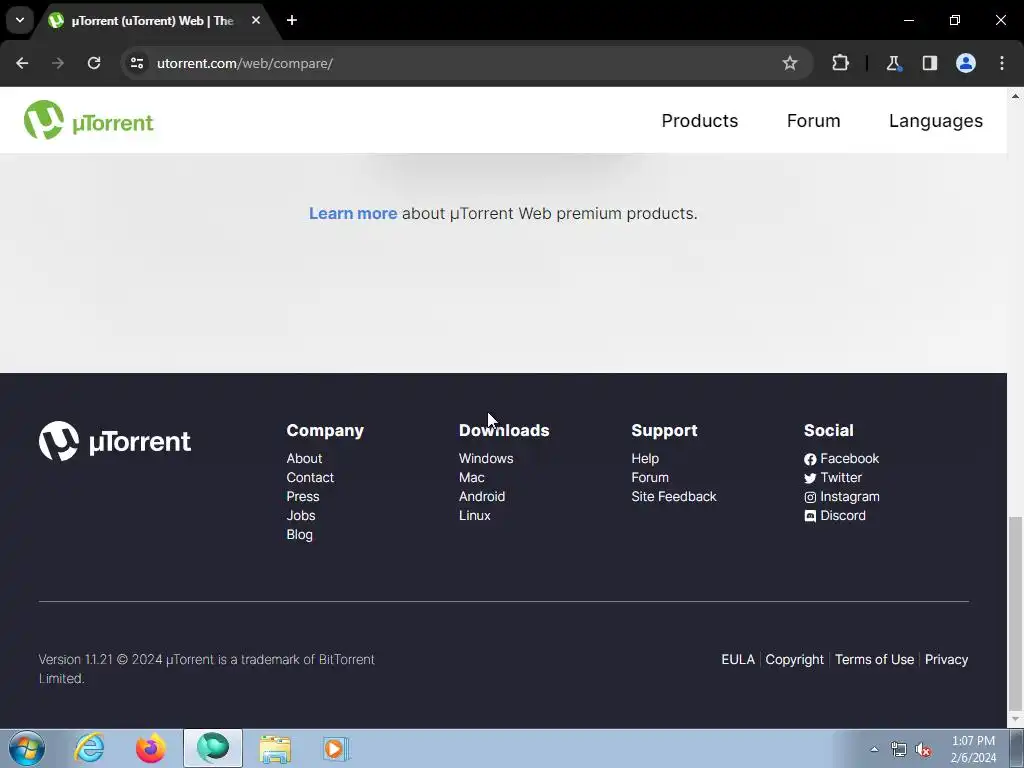Expand the tab search dropdown

(20, 20)
